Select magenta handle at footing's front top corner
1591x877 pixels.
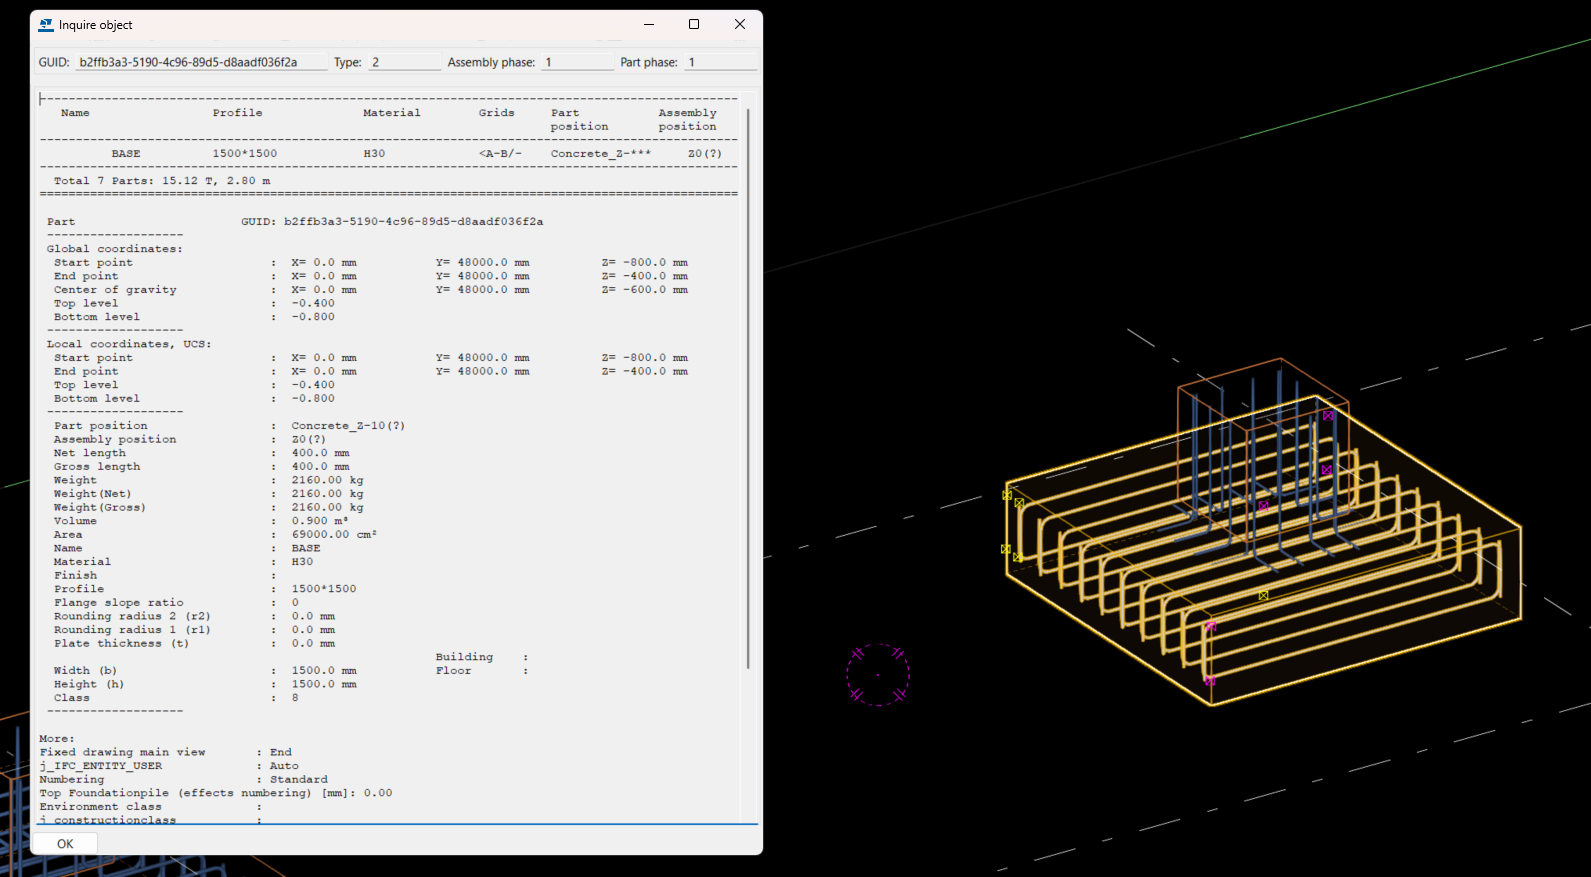point(1211,627)
